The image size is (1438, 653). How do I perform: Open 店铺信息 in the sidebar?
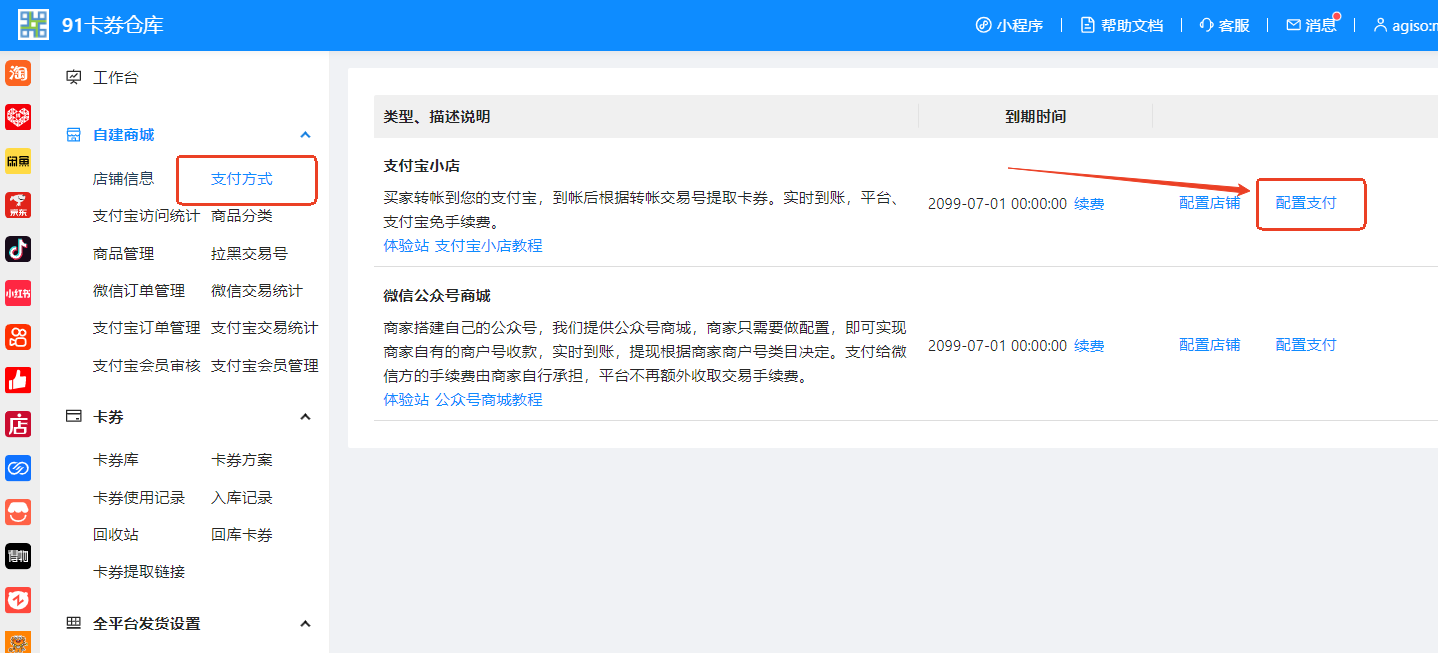(123, 179)
